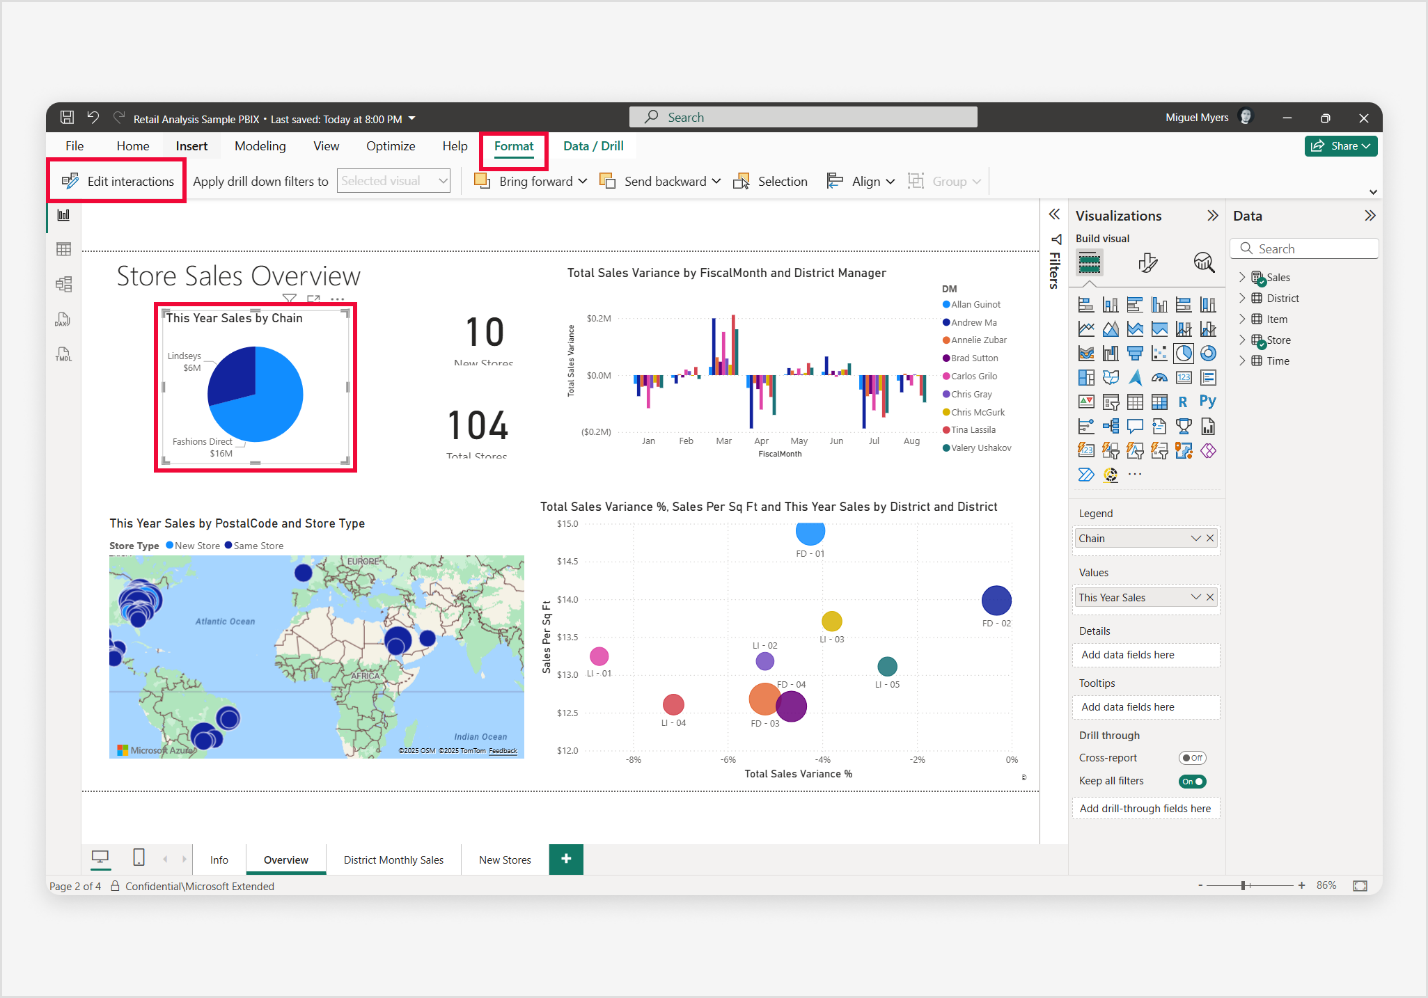Open the Modeling ribbon tab

point(259,145)
